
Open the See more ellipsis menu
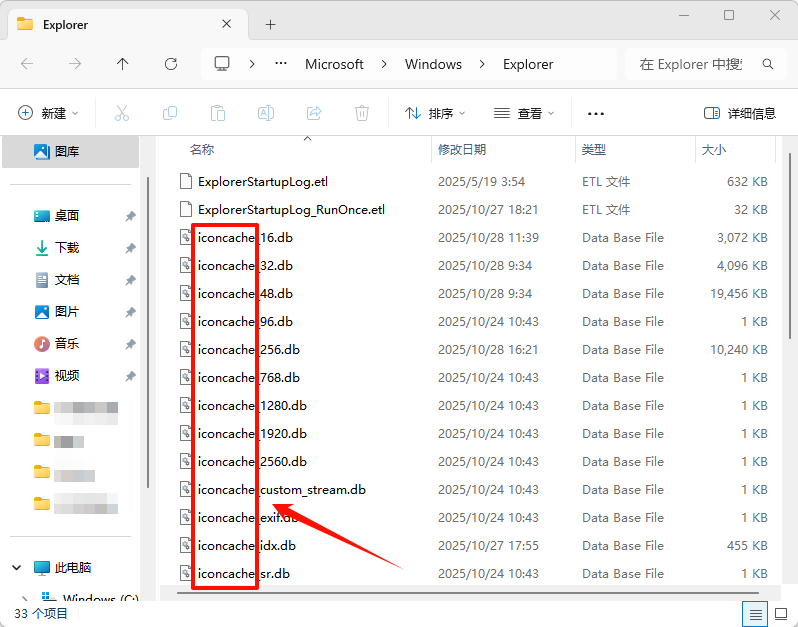click(x=596, y=113)
